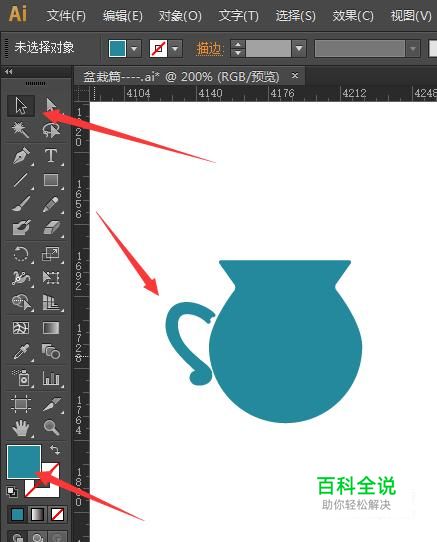Image resolution: width=437 pixels, height=542 pixels.
Task: Select the Rectangle tool
Action: tap(51, 180)
